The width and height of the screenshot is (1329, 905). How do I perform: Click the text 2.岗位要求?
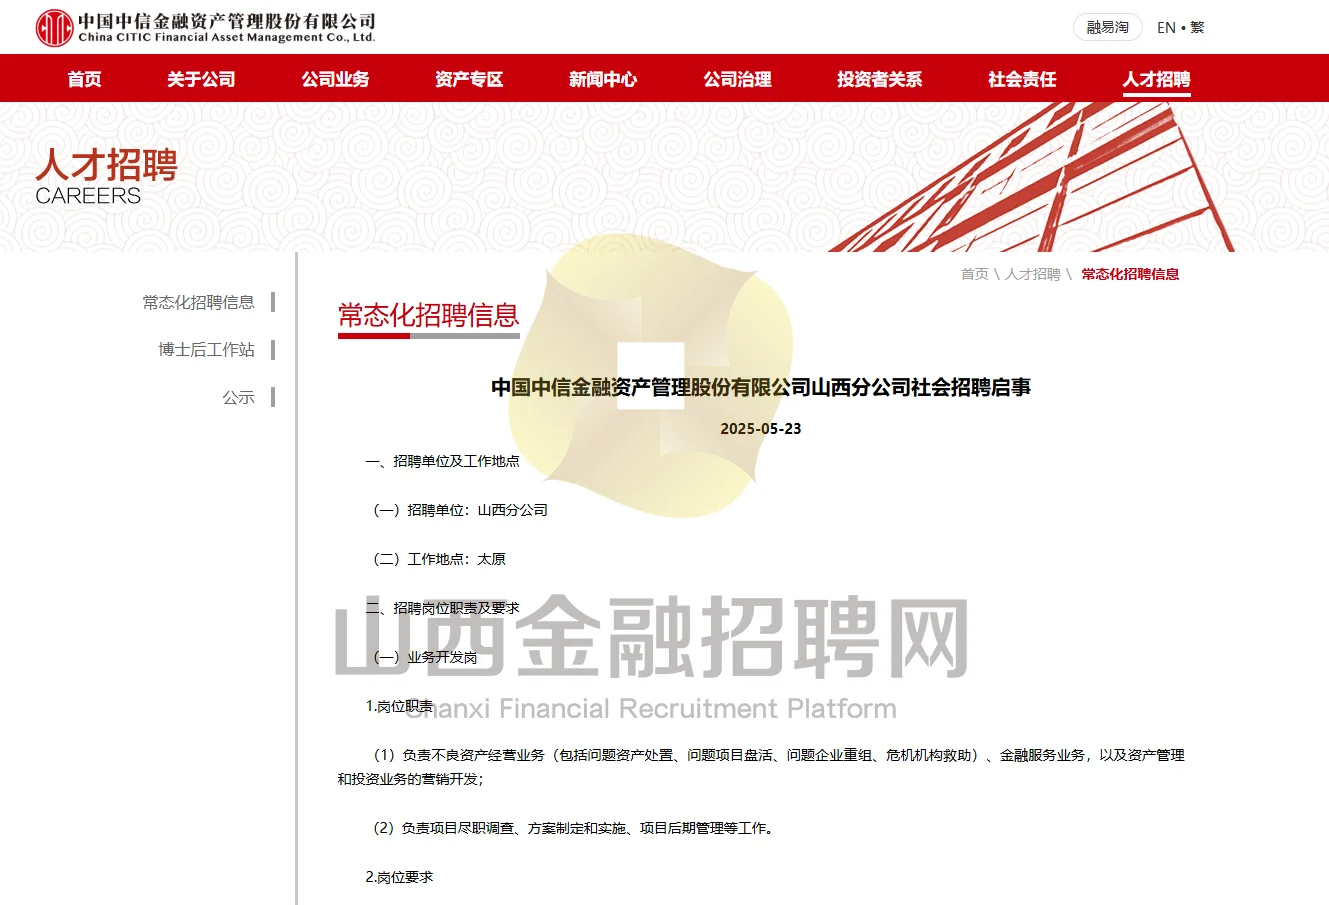(400, 877)
